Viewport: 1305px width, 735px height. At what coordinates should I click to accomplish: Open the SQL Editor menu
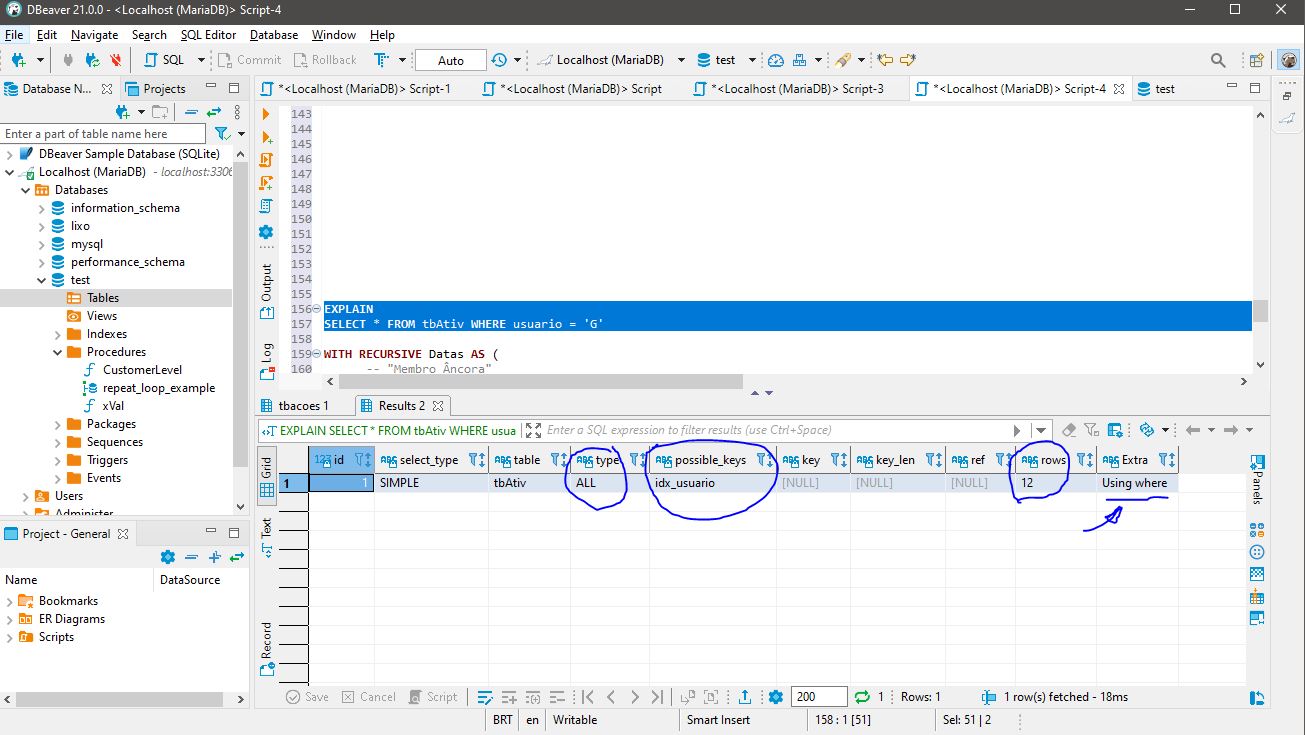click(x=208, y=34)
